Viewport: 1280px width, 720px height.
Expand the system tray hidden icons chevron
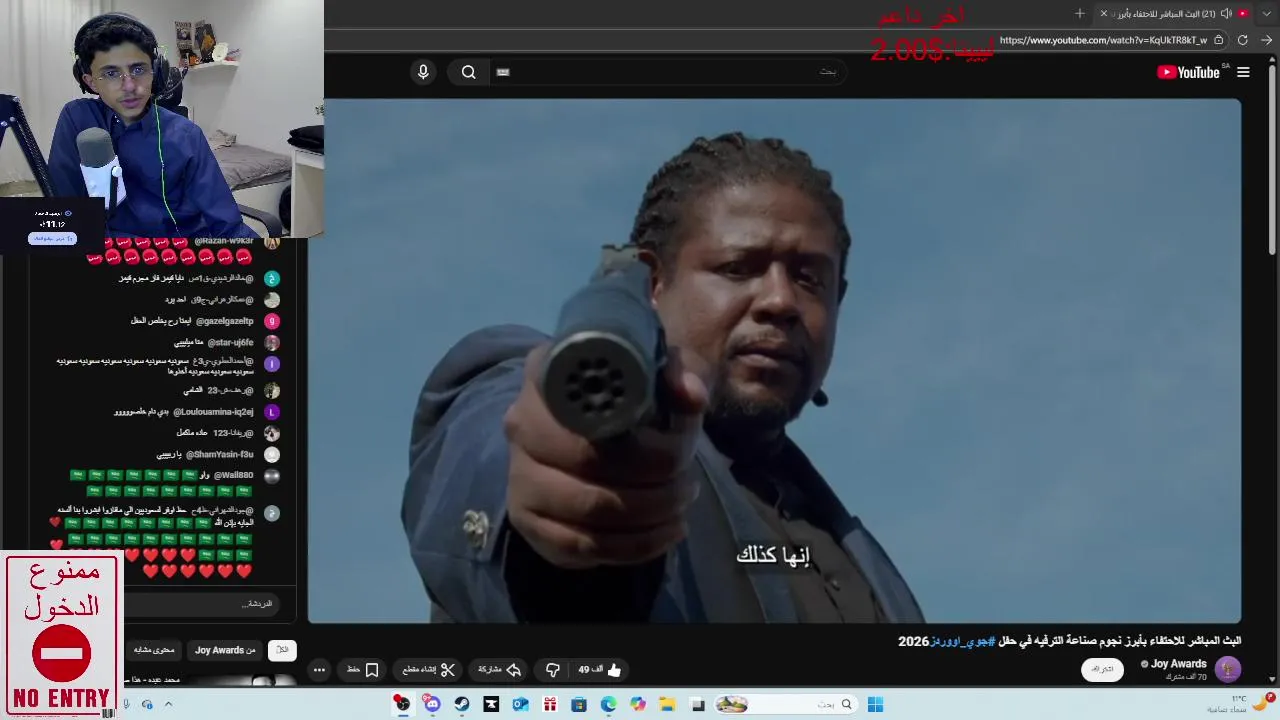pyautogui.click(x=167, y=704)
